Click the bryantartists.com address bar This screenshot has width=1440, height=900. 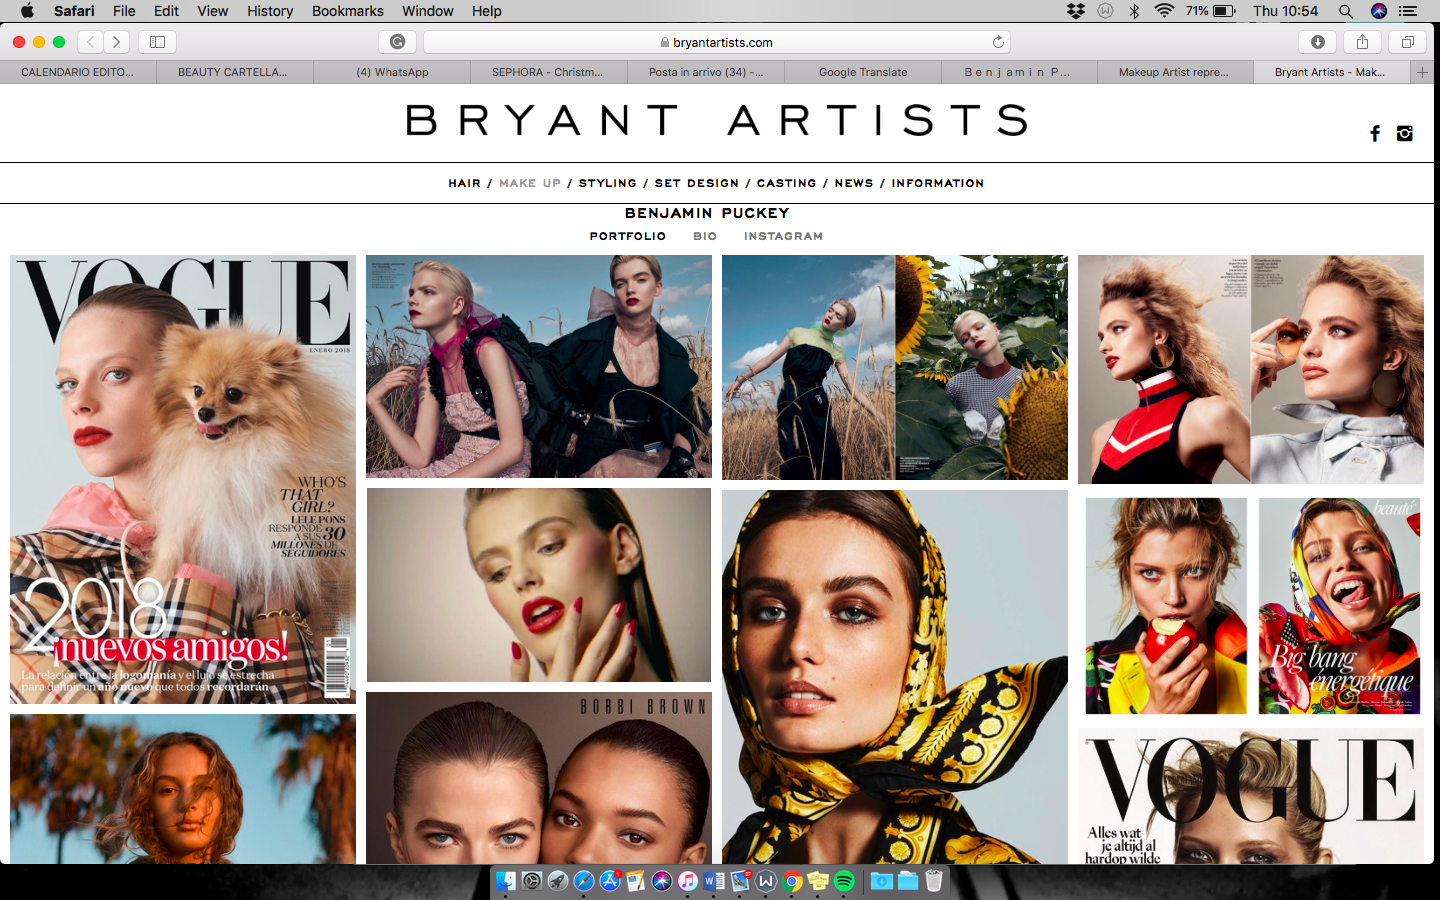coord(717,42)
